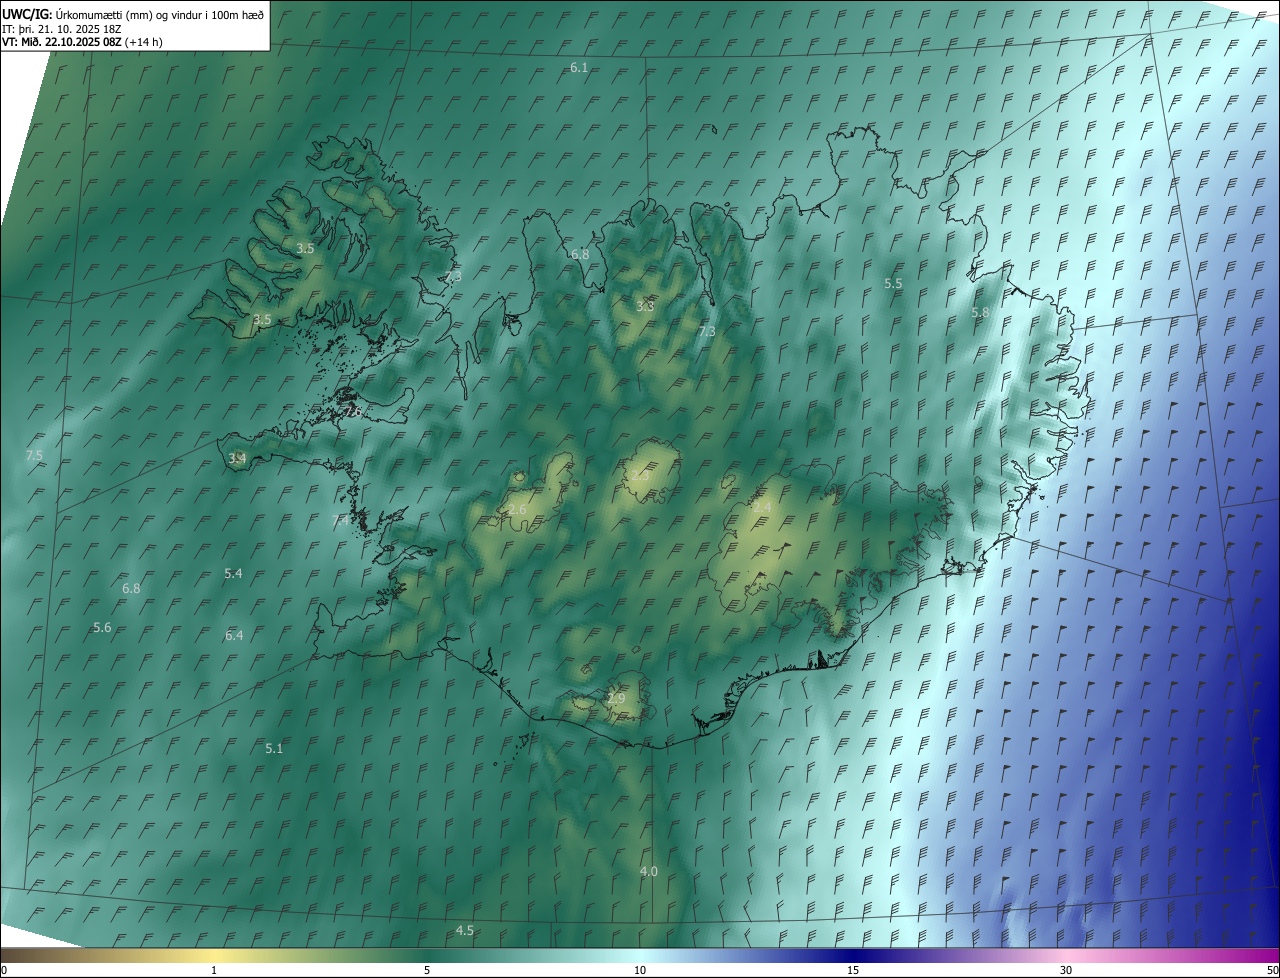Click the 6.1 value label on the map
Screen dimensions: 1280x978
click(579, 67)
